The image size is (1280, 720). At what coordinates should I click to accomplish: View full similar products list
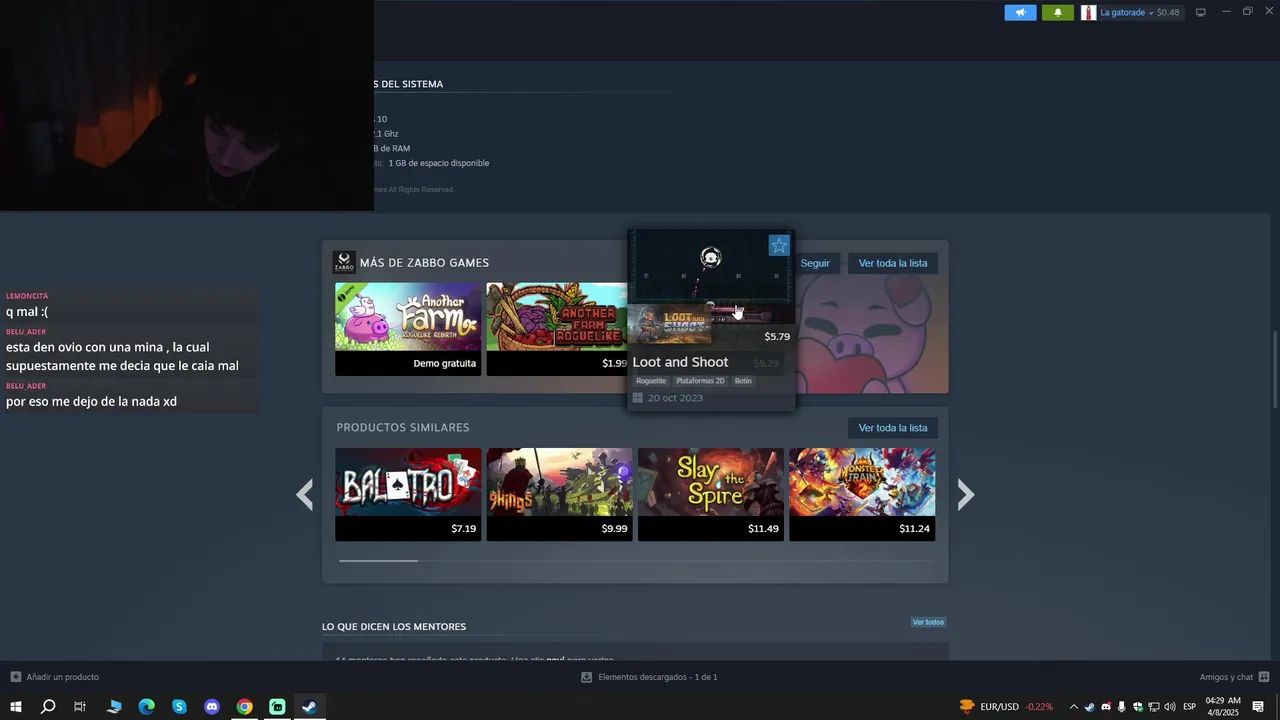(892, 428)
